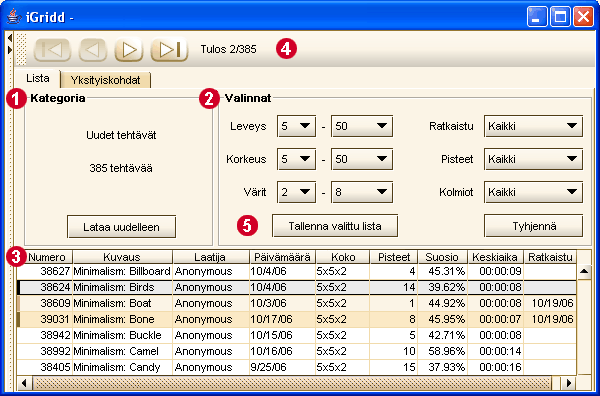Click horizontal scrollbar left arrow
600x396 pixels.
coord(24,383)
